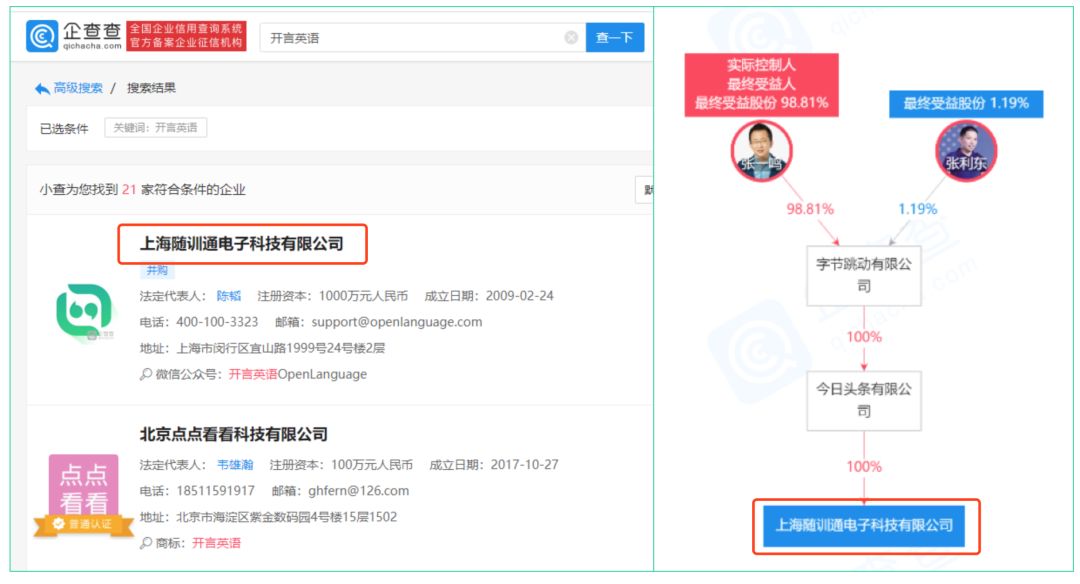This screenshot has height=584, width=1080.
Task: Click 张一鸣 avatar in equity chart
Action: [x=761, y=151]
